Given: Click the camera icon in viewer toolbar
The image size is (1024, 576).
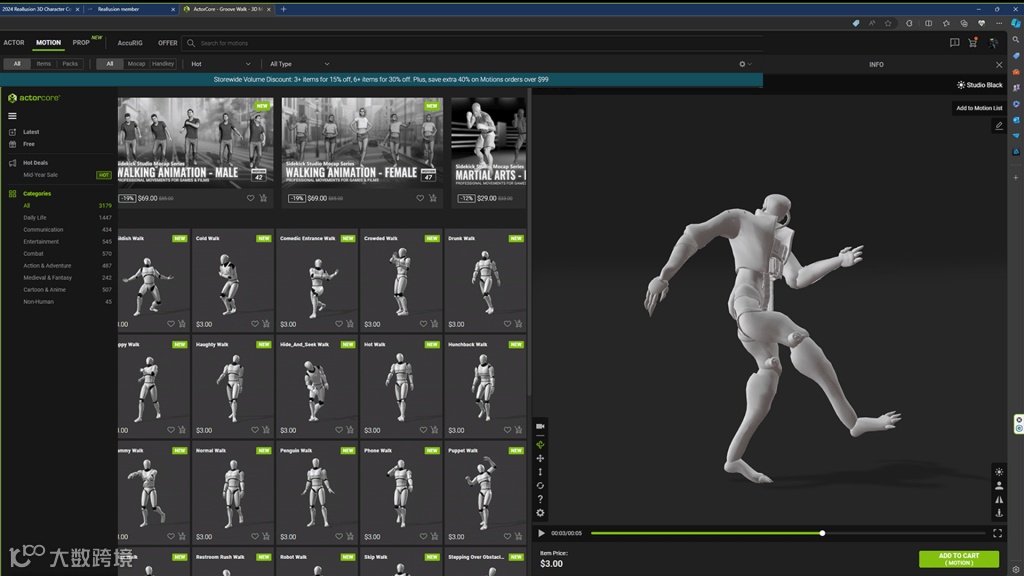Looking at the screenshot, I should click(x=540, y=426).
